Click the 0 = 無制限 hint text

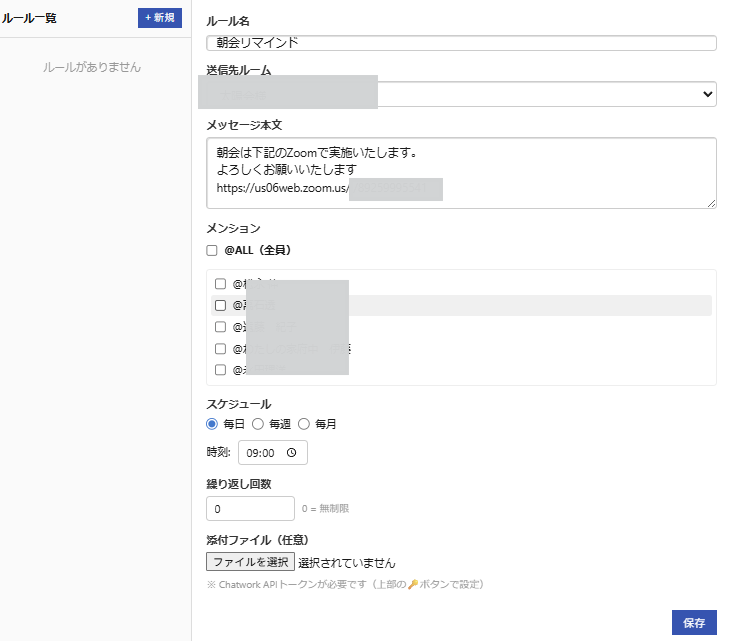point(325,509)
